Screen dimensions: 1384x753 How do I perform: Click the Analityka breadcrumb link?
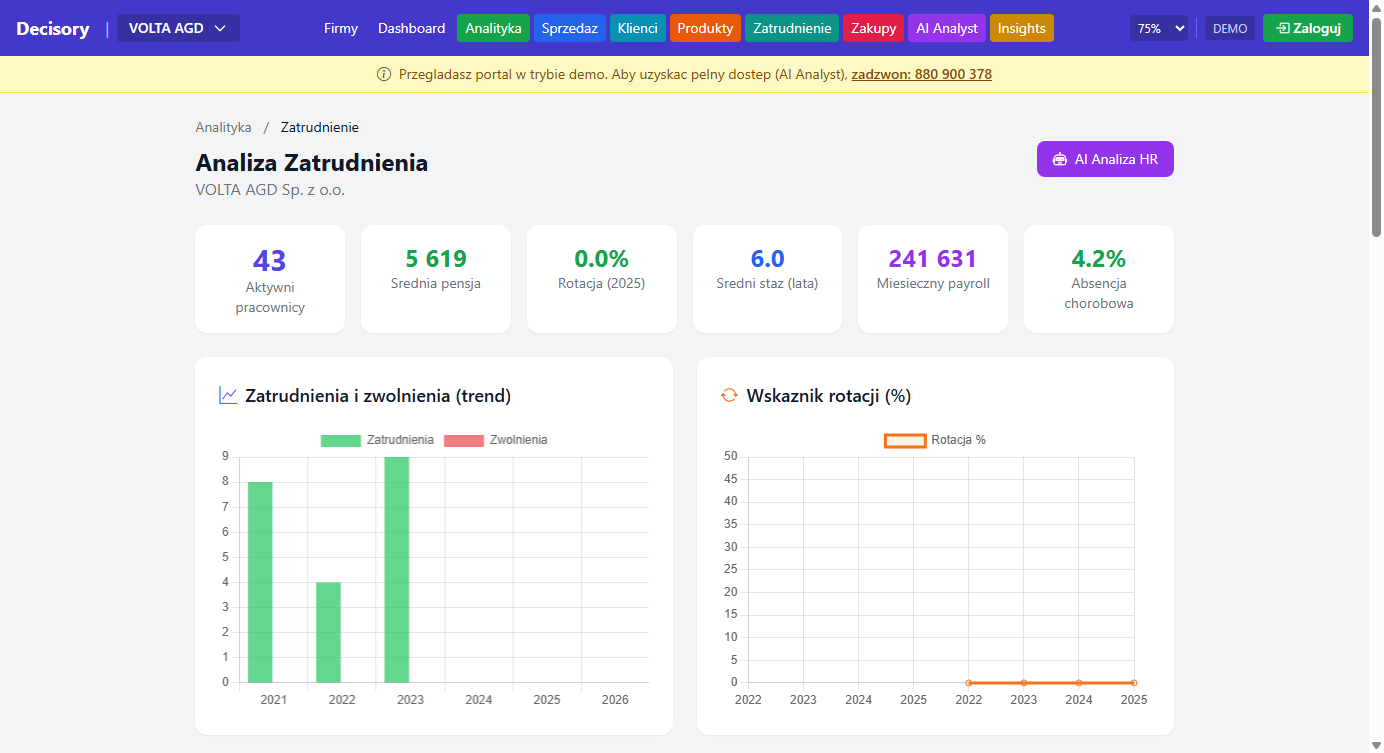(x=224, y=127)
